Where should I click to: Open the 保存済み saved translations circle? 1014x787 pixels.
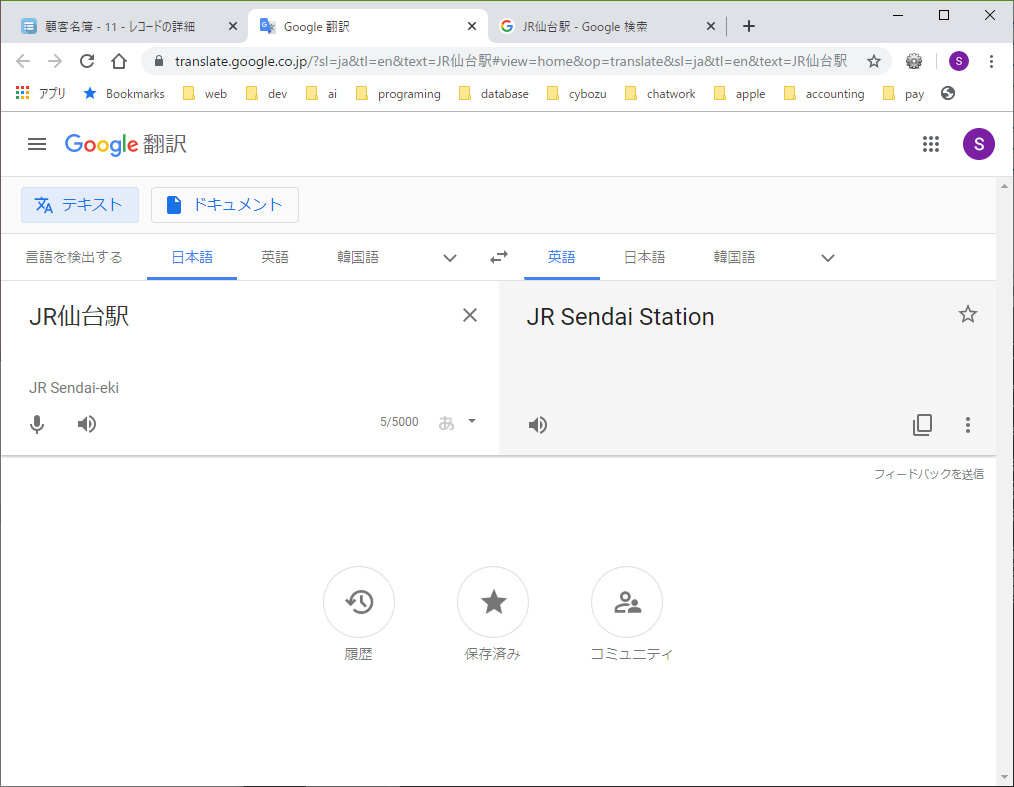pos(493,602)
